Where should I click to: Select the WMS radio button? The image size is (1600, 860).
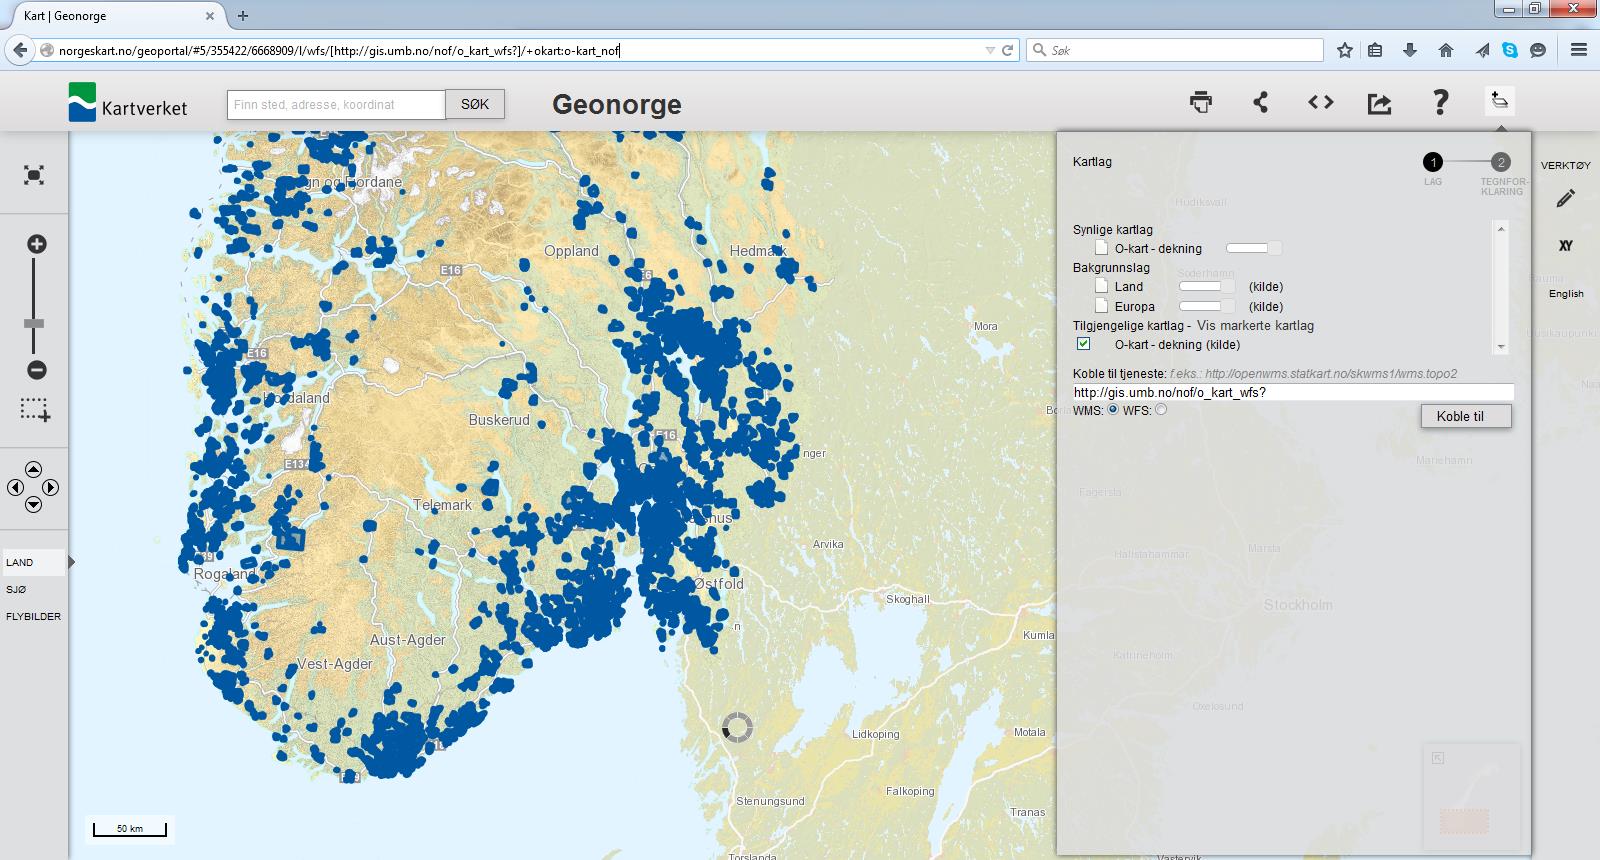point(1113,409)
